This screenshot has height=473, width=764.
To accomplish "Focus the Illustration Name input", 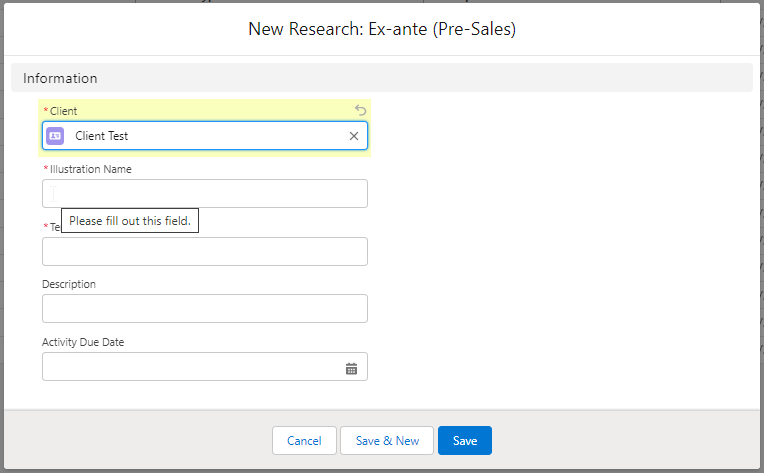I will tap(205, 193).
